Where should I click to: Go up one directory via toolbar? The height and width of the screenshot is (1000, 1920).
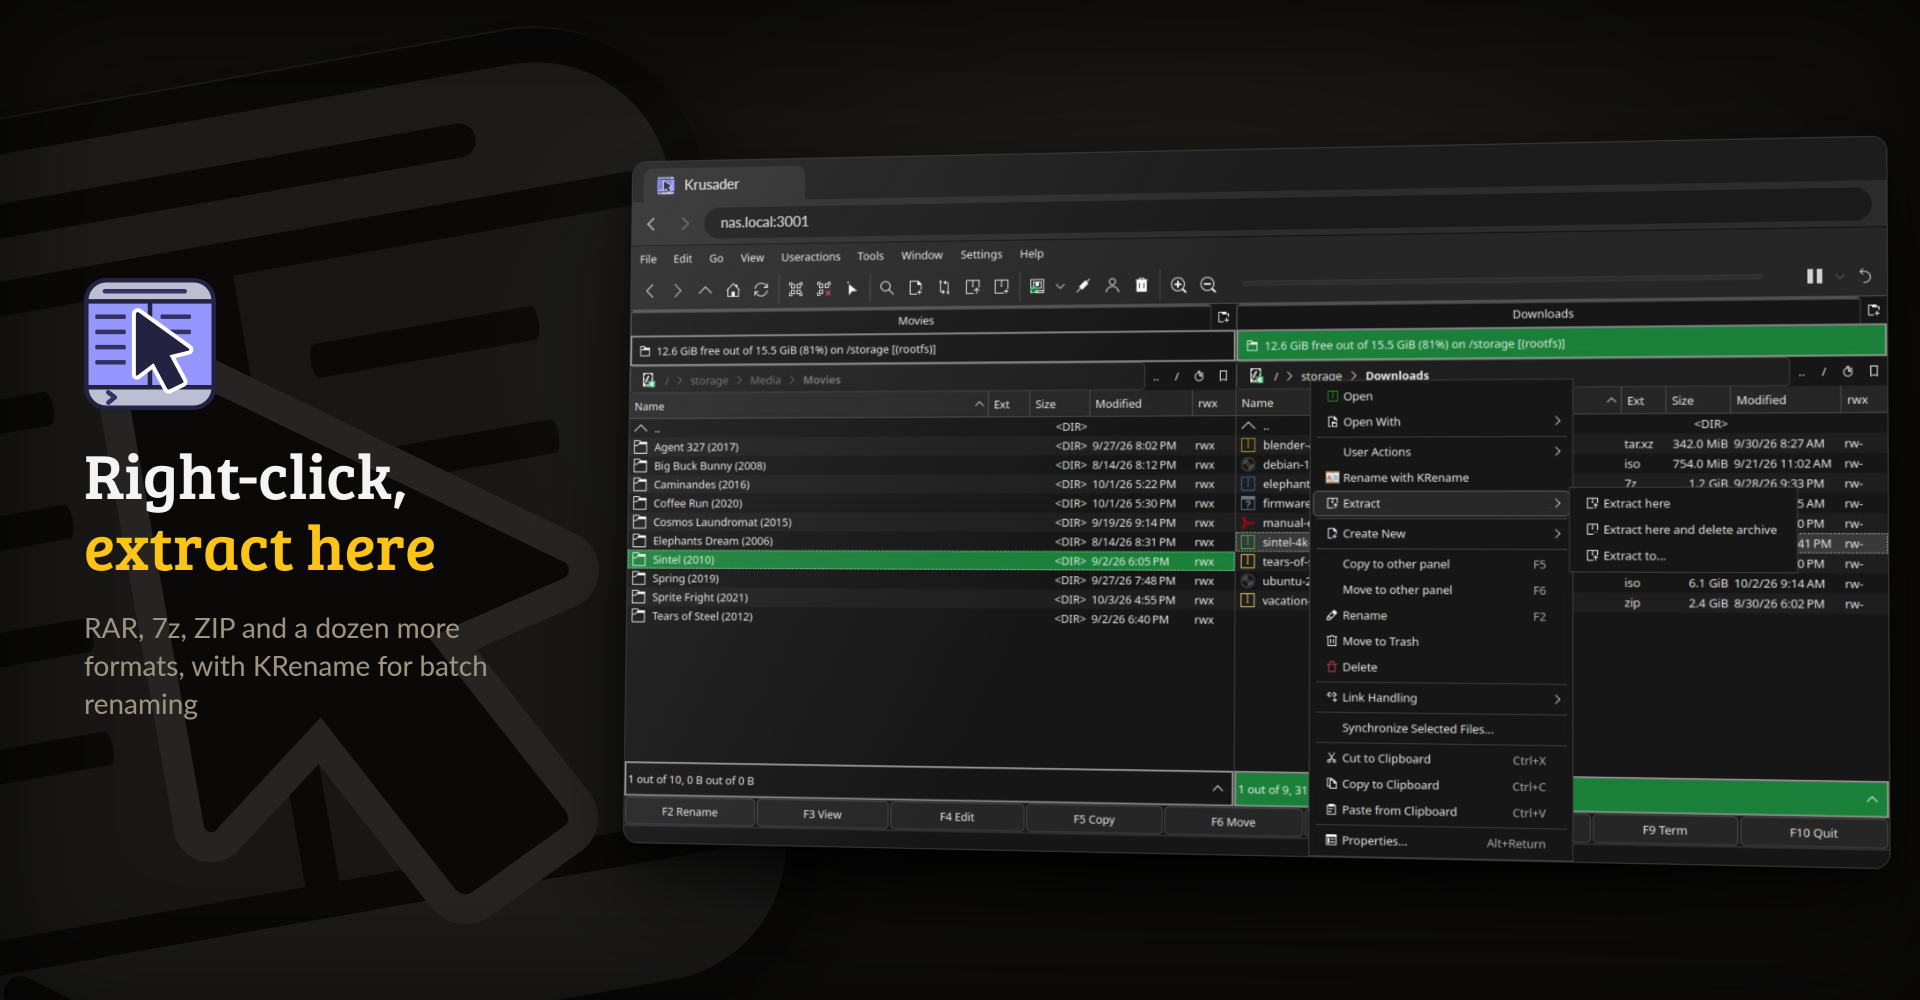pos(705,290)
